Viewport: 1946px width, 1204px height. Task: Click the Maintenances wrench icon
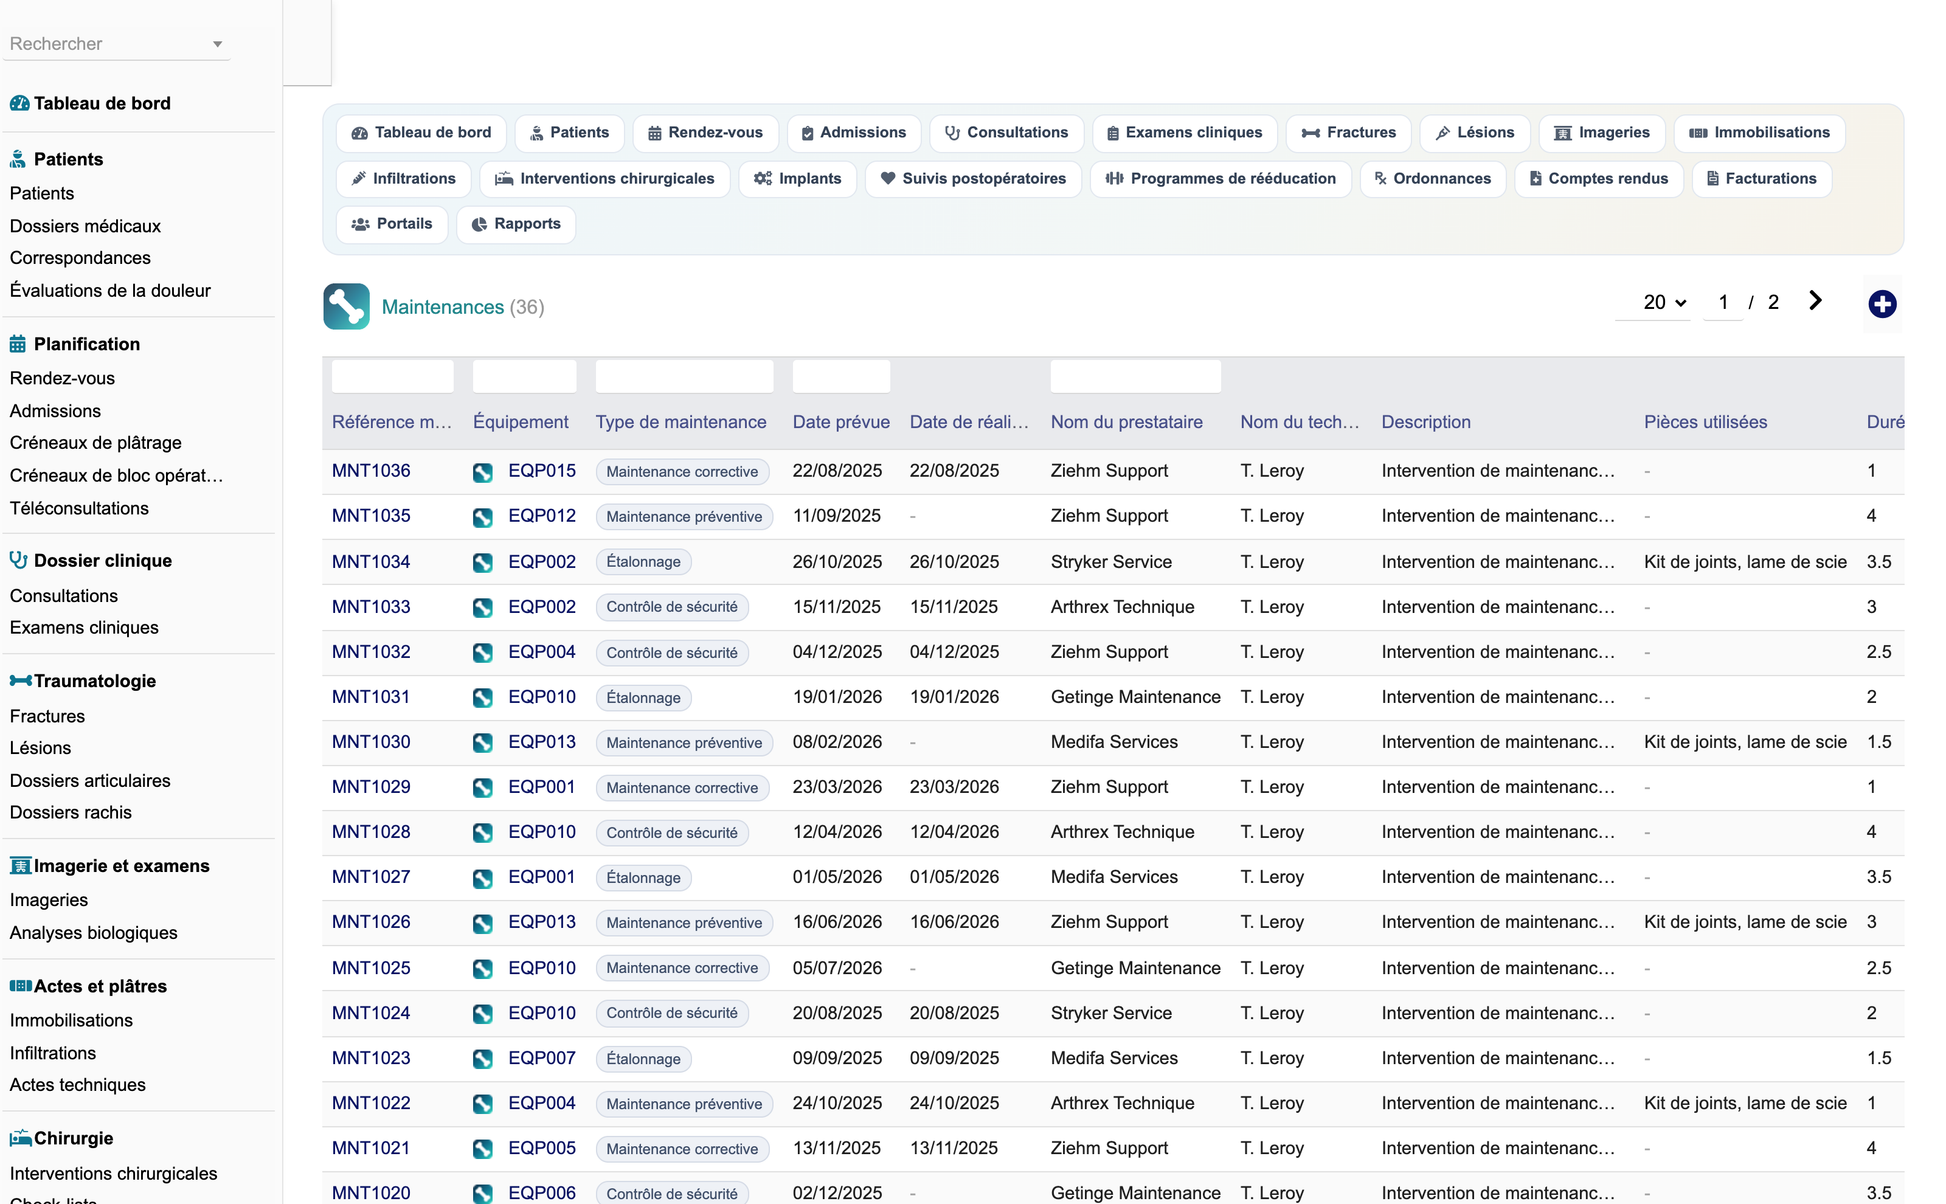346,306
